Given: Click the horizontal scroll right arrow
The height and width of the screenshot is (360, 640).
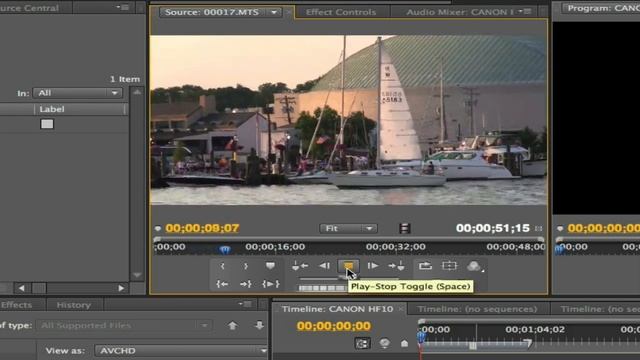Looking at the screenshot, I should 121,288.
